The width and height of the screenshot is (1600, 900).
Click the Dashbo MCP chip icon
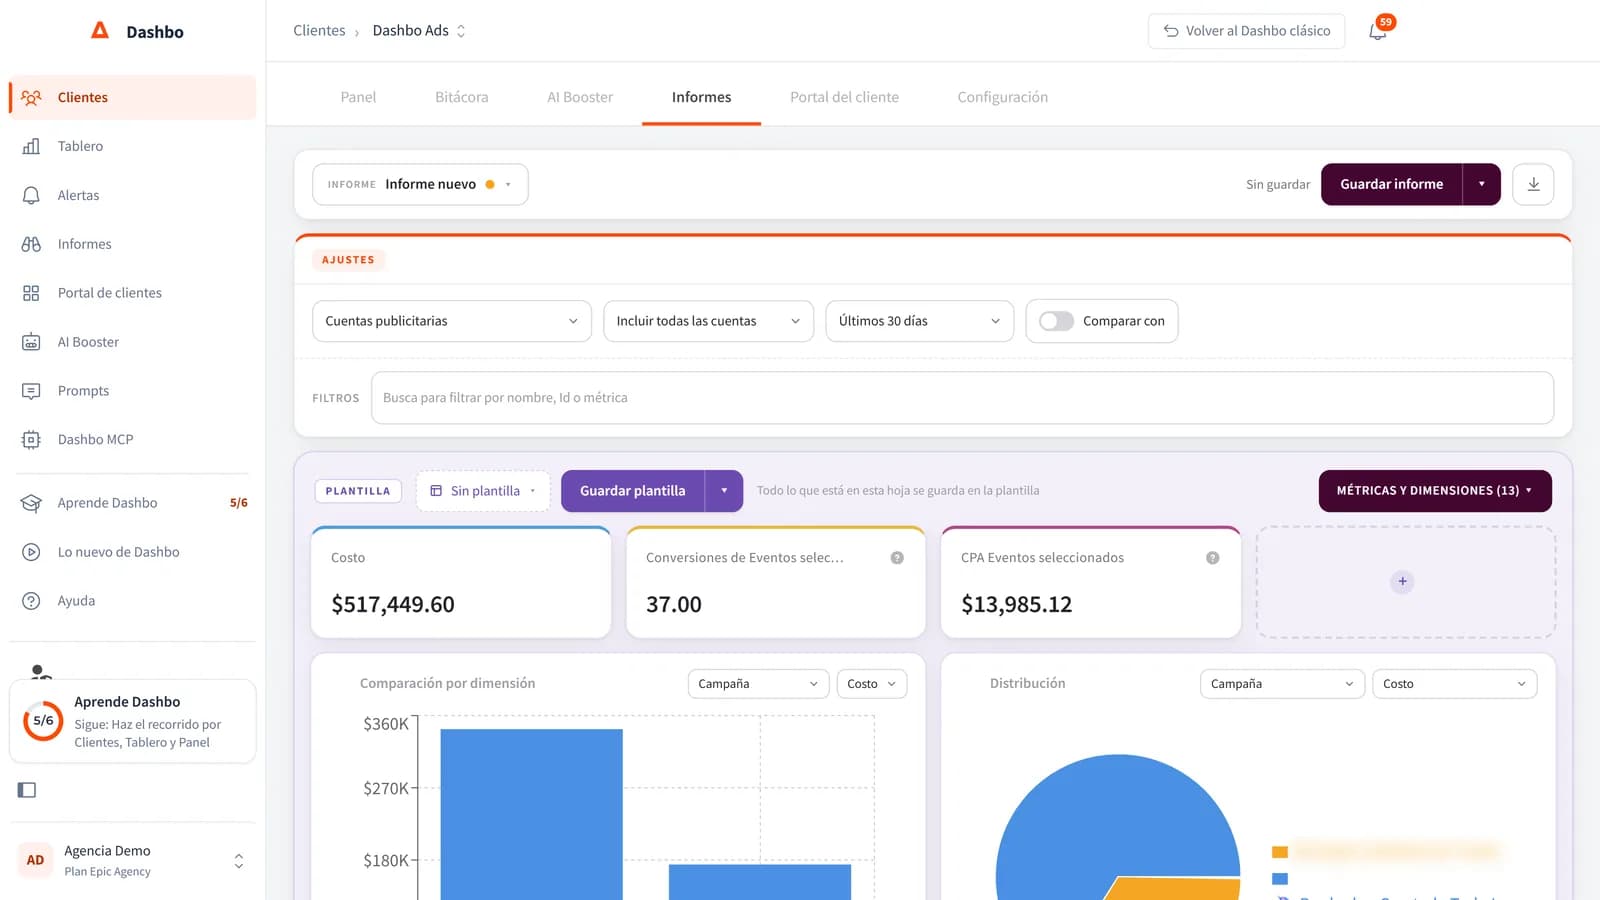pyautogui.click(x=31, y=440)
